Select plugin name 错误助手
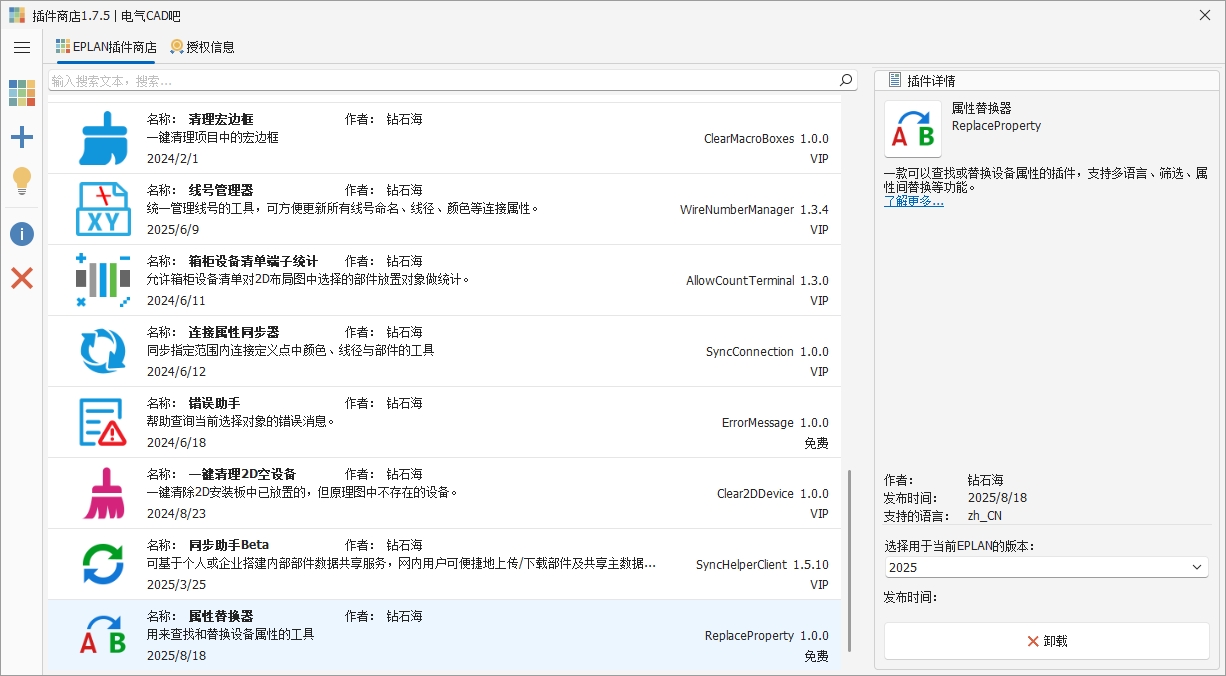 pos(214,403)
